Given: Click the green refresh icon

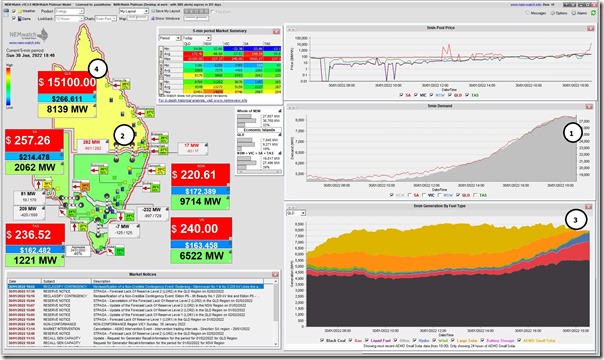Looking at the screenshot, I should (x=594, y=13).
